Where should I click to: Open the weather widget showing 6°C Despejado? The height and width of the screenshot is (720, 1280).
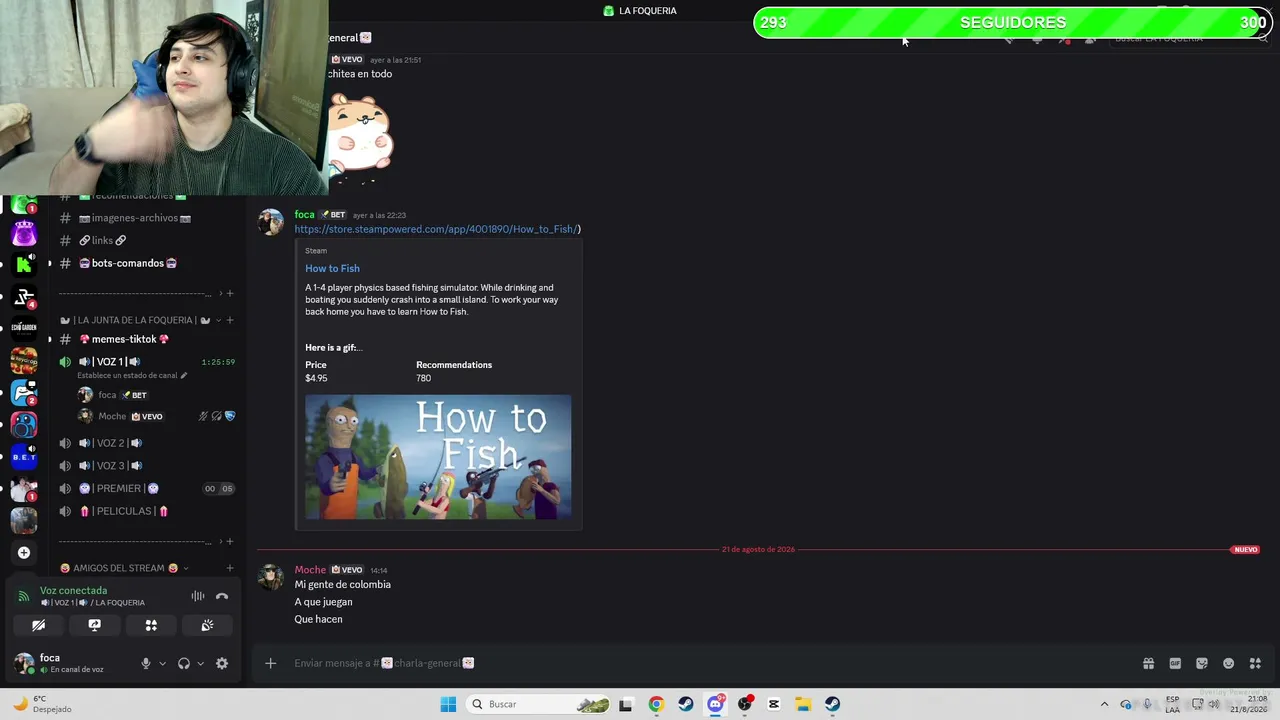pyautogui.click(x=42, y=704)
